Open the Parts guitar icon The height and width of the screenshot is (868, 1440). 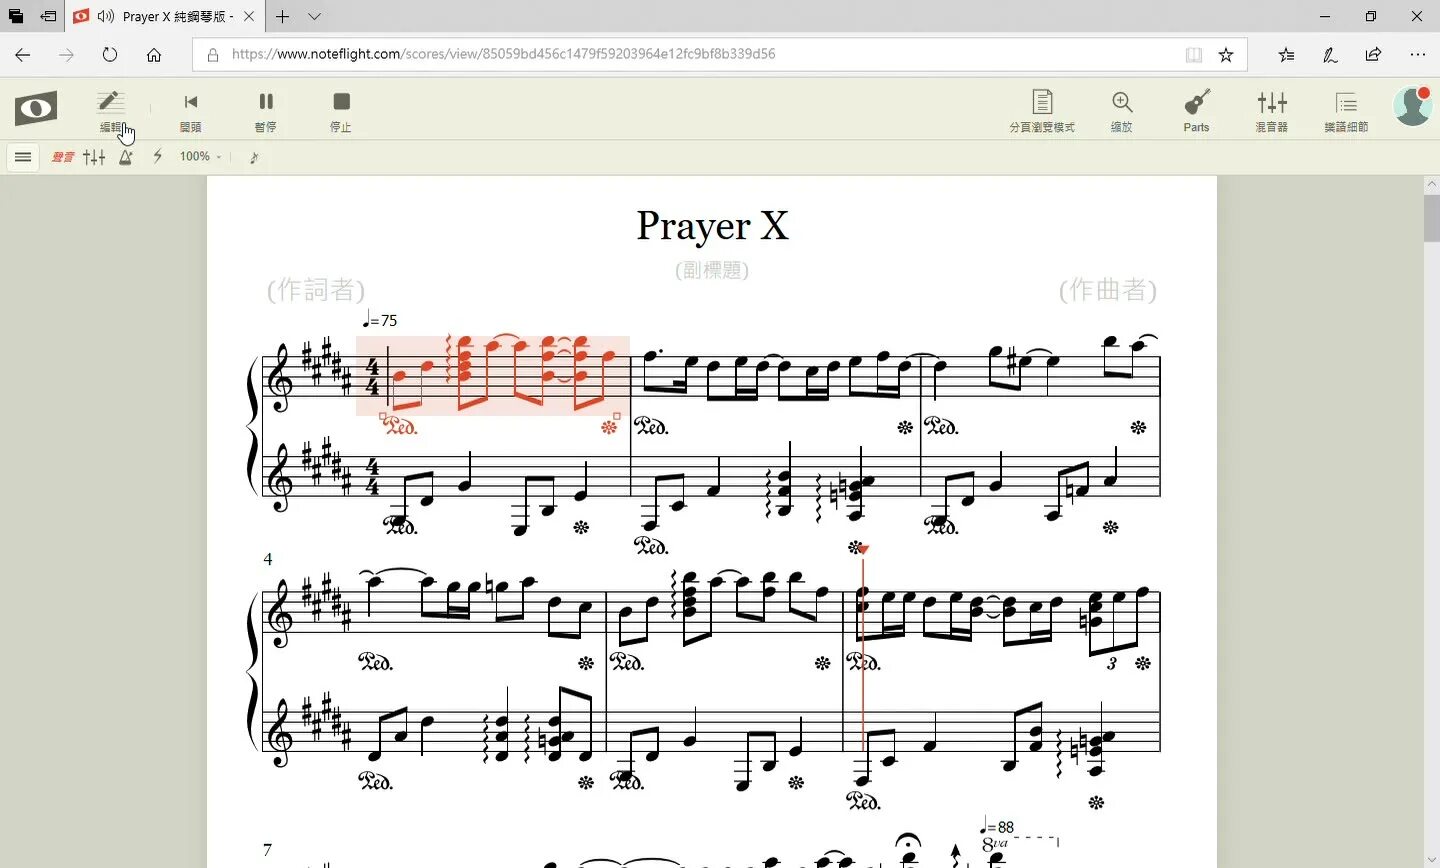click(1197, 110)
